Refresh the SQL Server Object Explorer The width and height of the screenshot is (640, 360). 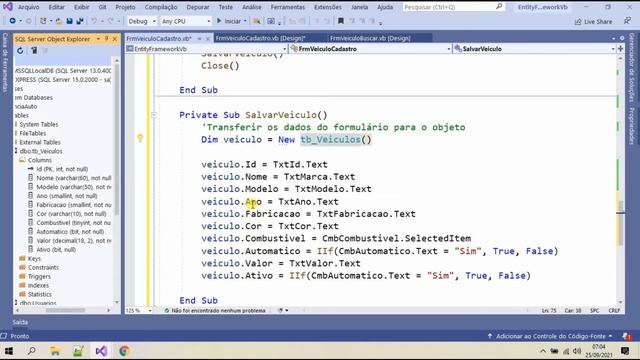click(20, 51)
